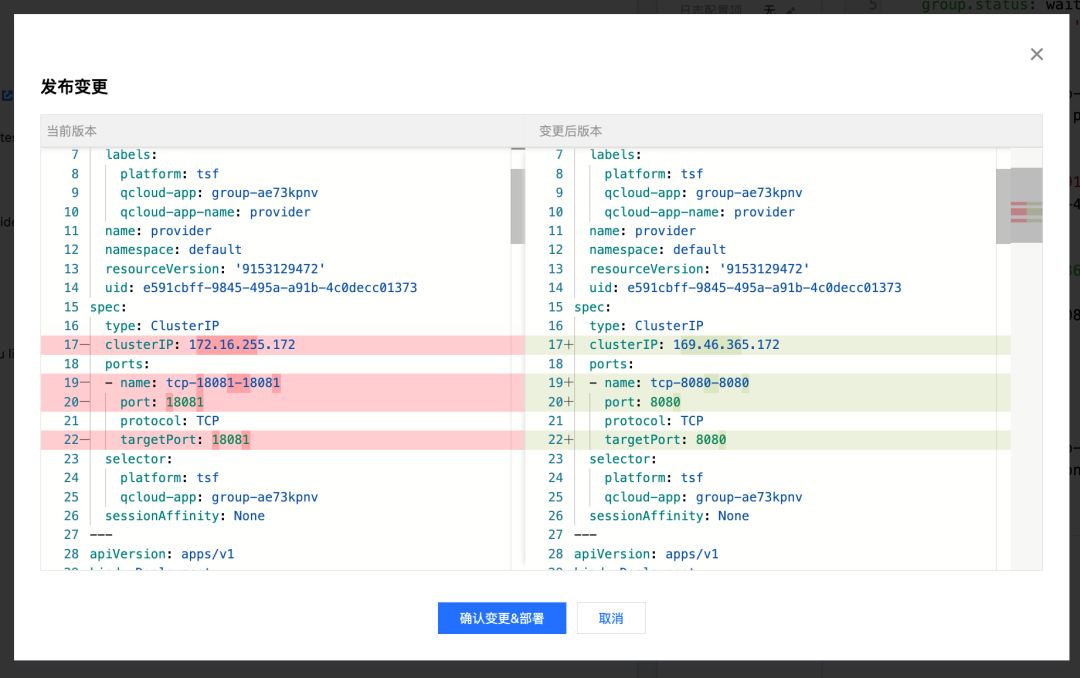This screenshot has height=678, width=1080.
Task: Select namespace: default in 变更后版本 pane
Action: click(657, 250)
